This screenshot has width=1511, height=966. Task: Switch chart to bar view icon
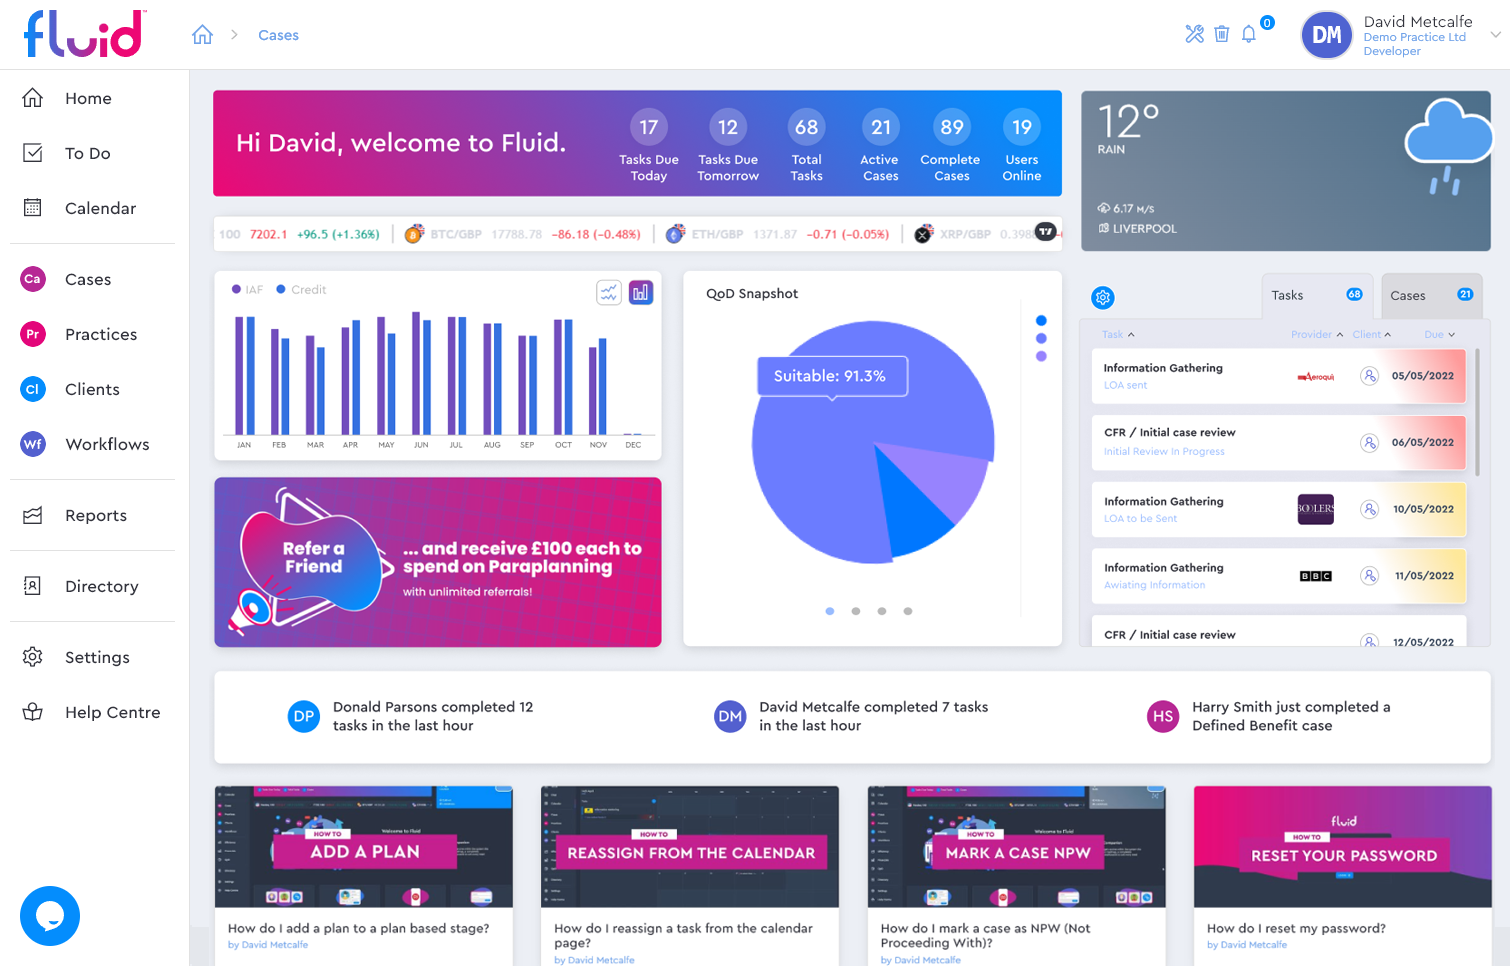point(641,292)
